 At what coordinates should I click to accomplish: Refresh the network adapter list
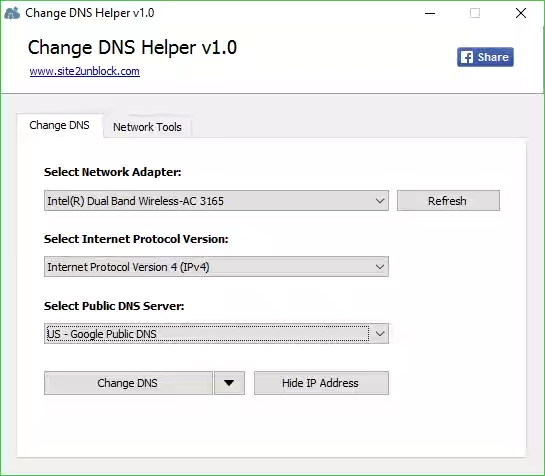(x=448, y=201)
